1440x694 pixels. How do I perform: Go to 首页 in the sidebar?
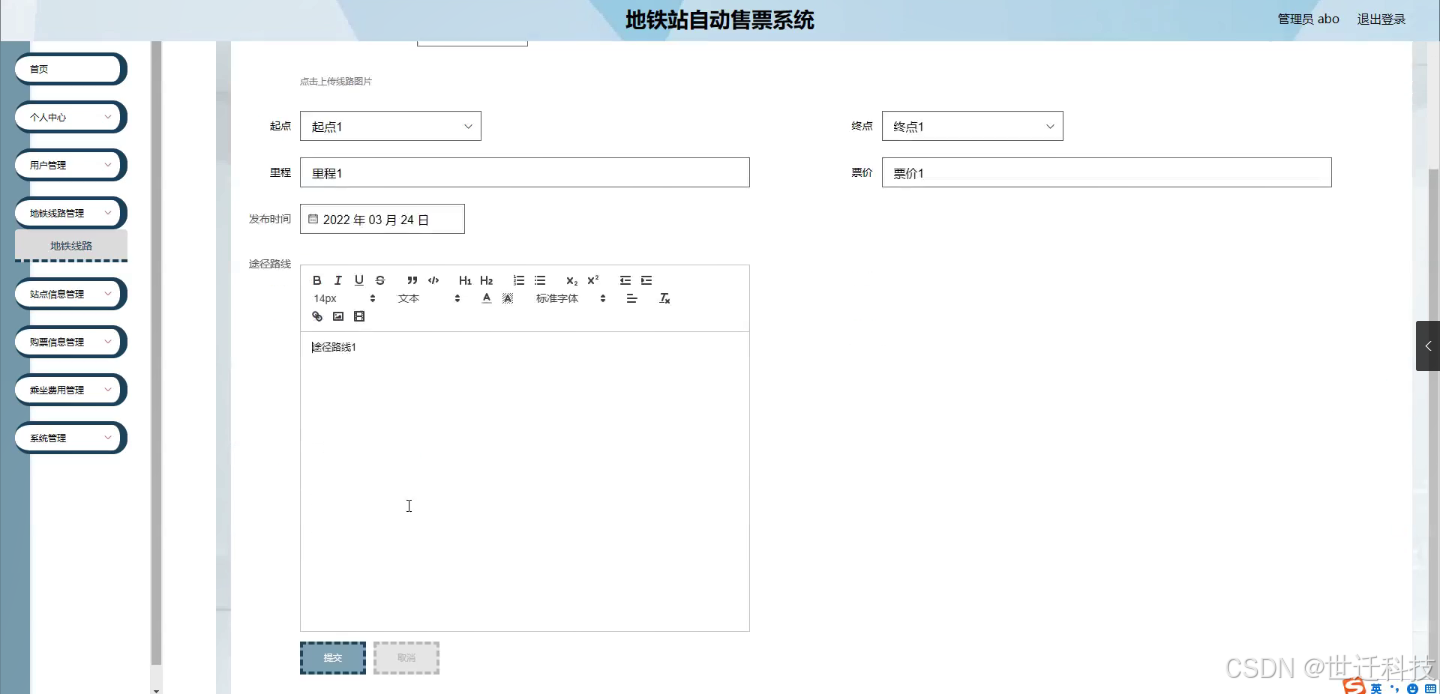pyautogui.click(x=70, y=69)
